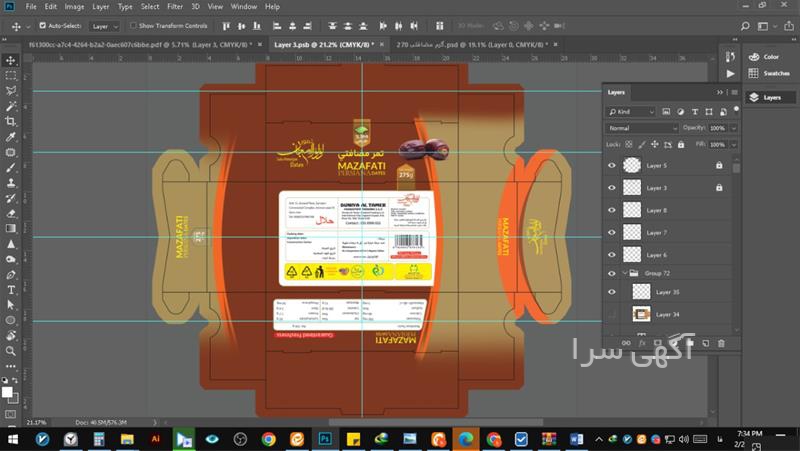Image resolution: width=800 pixels, height=451 pixels.
Task: Open the Kind filter dropdown
Action: (631, 112)
